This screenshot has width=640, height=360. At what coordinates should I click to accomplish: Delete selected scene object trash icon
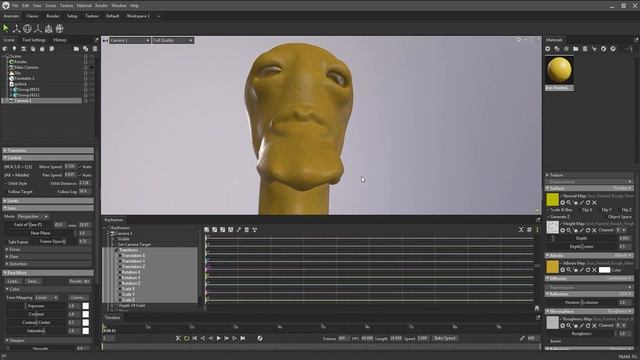click(95, 49)
